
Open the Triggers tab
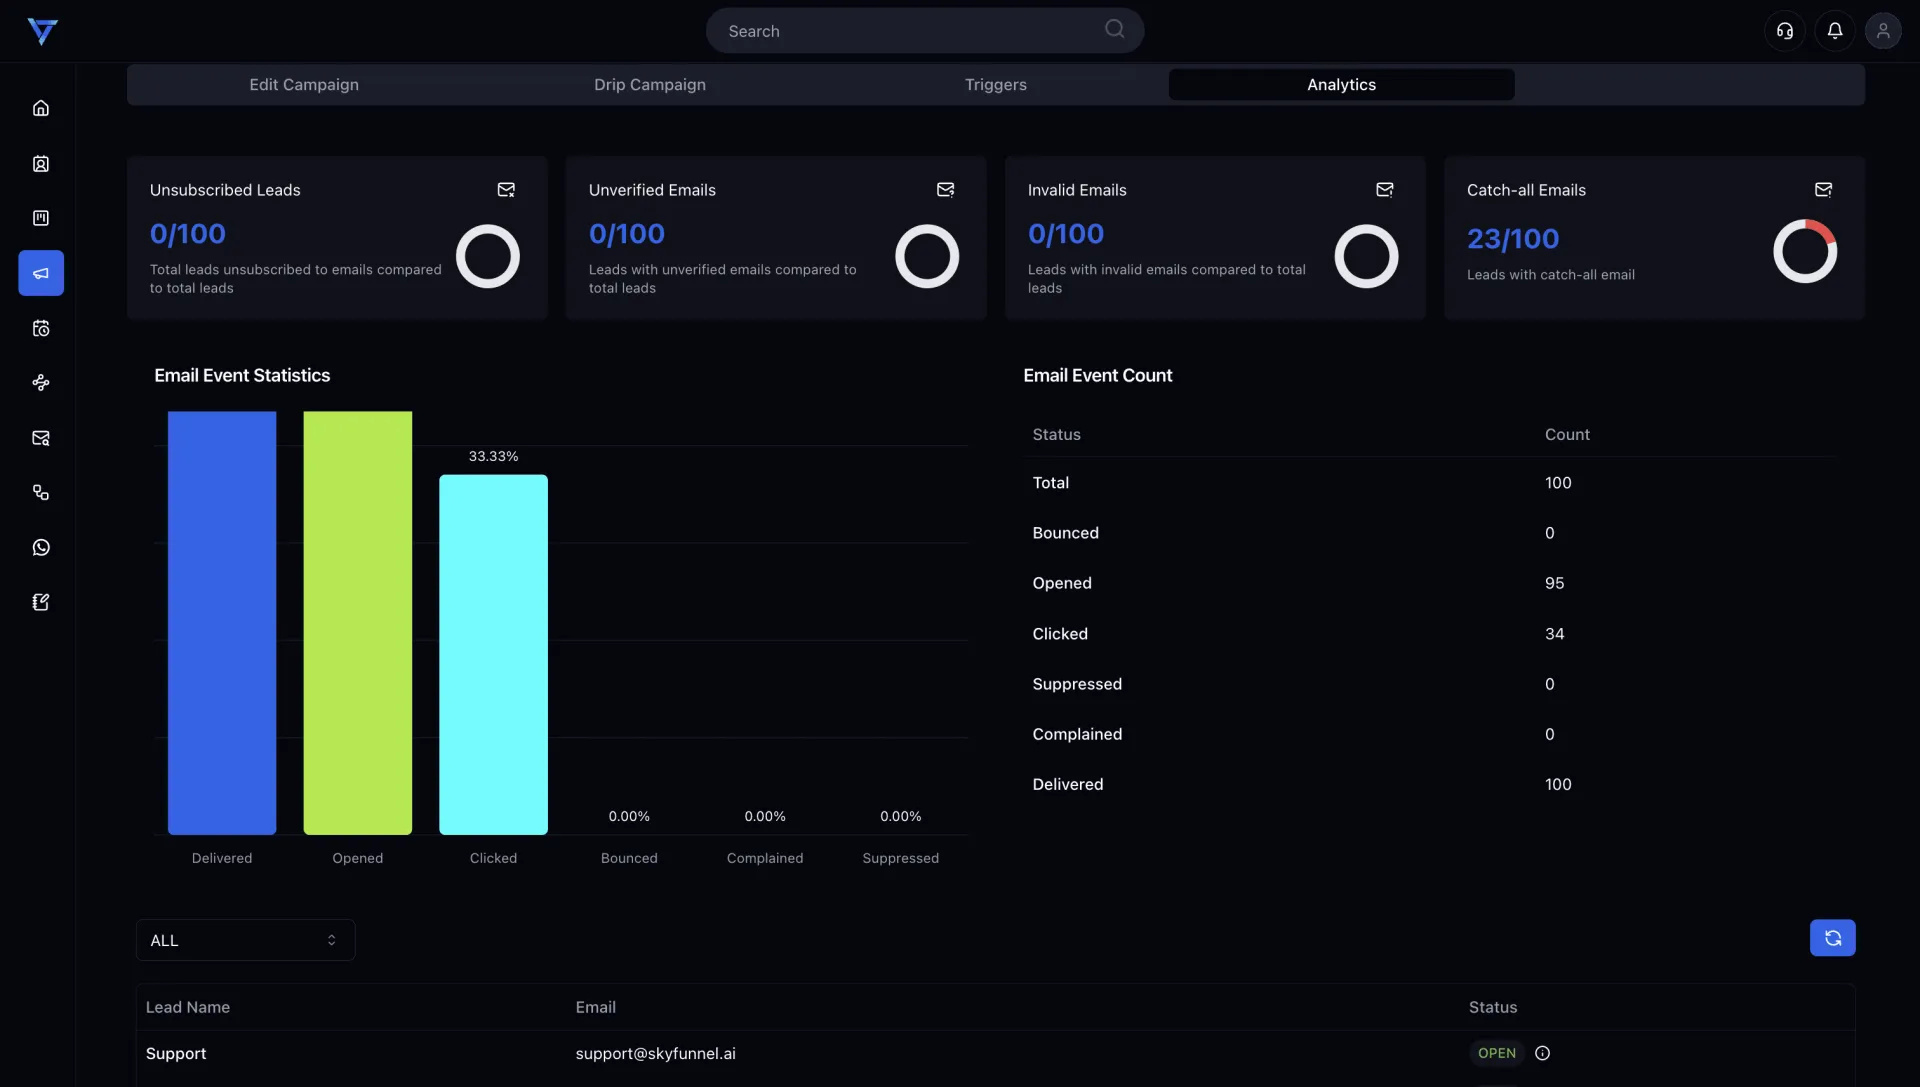pyautogui.click(x=995, y=85)
